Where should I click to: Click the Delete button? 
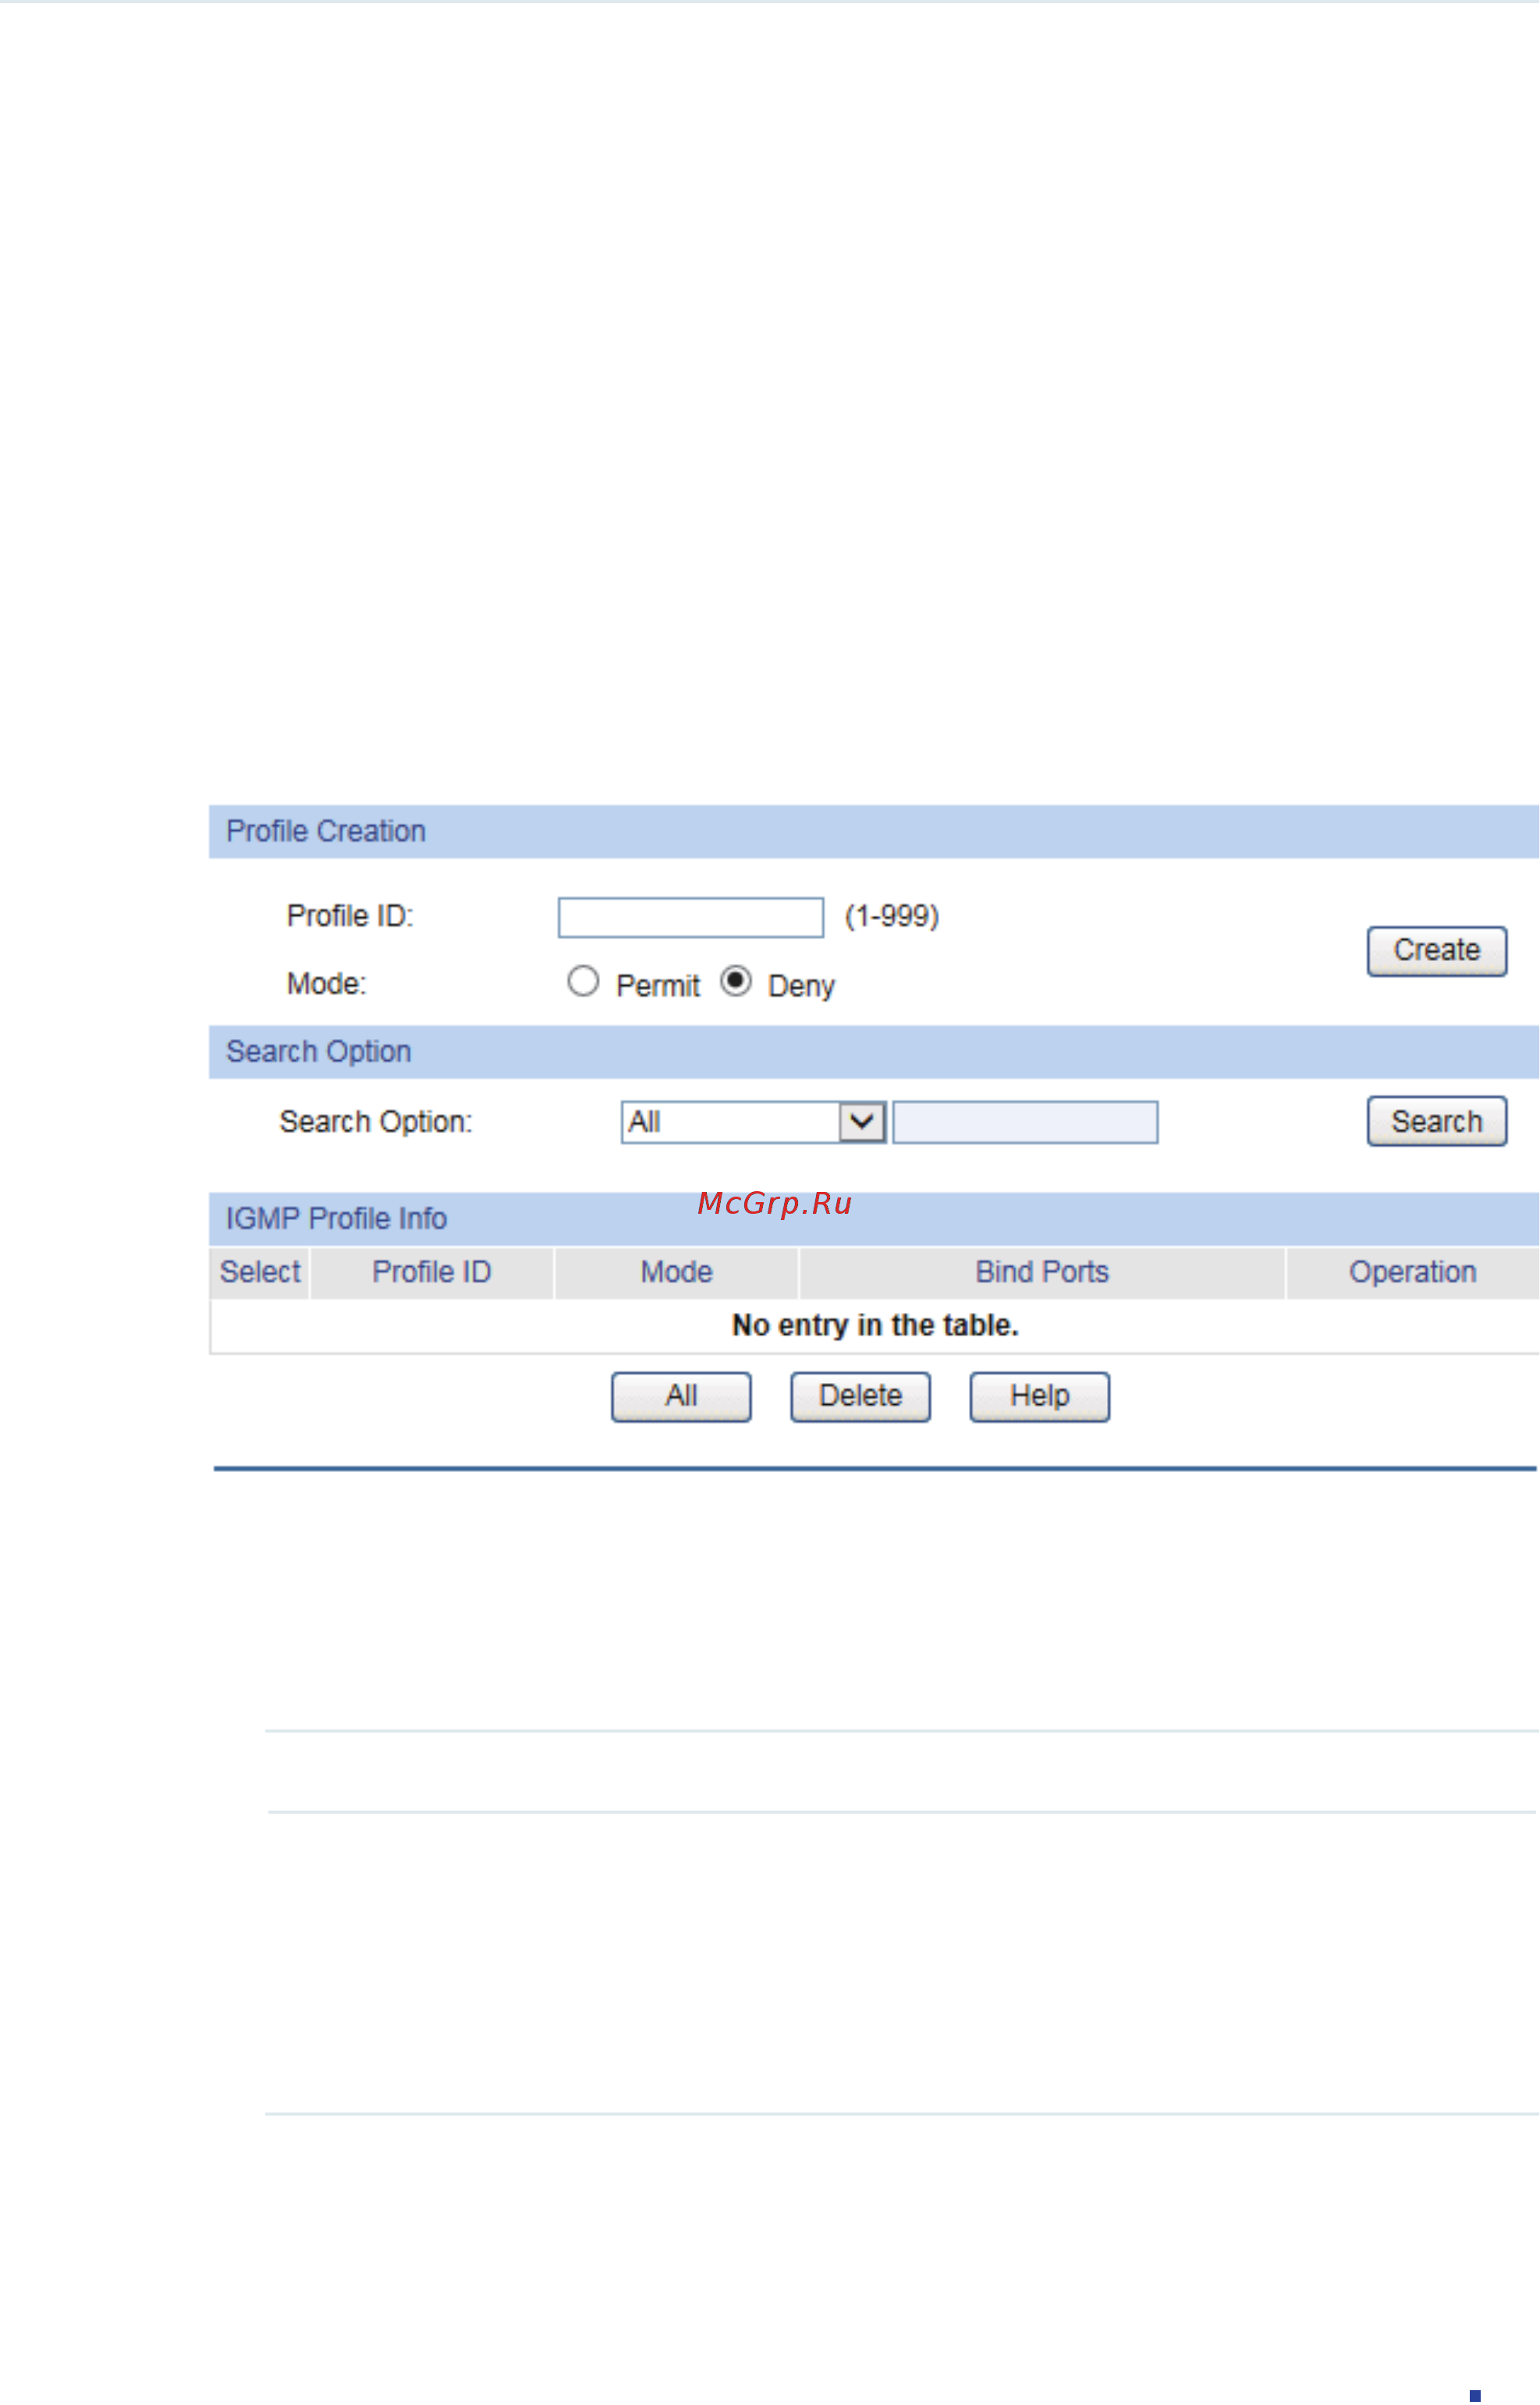tap(860, 1396)
